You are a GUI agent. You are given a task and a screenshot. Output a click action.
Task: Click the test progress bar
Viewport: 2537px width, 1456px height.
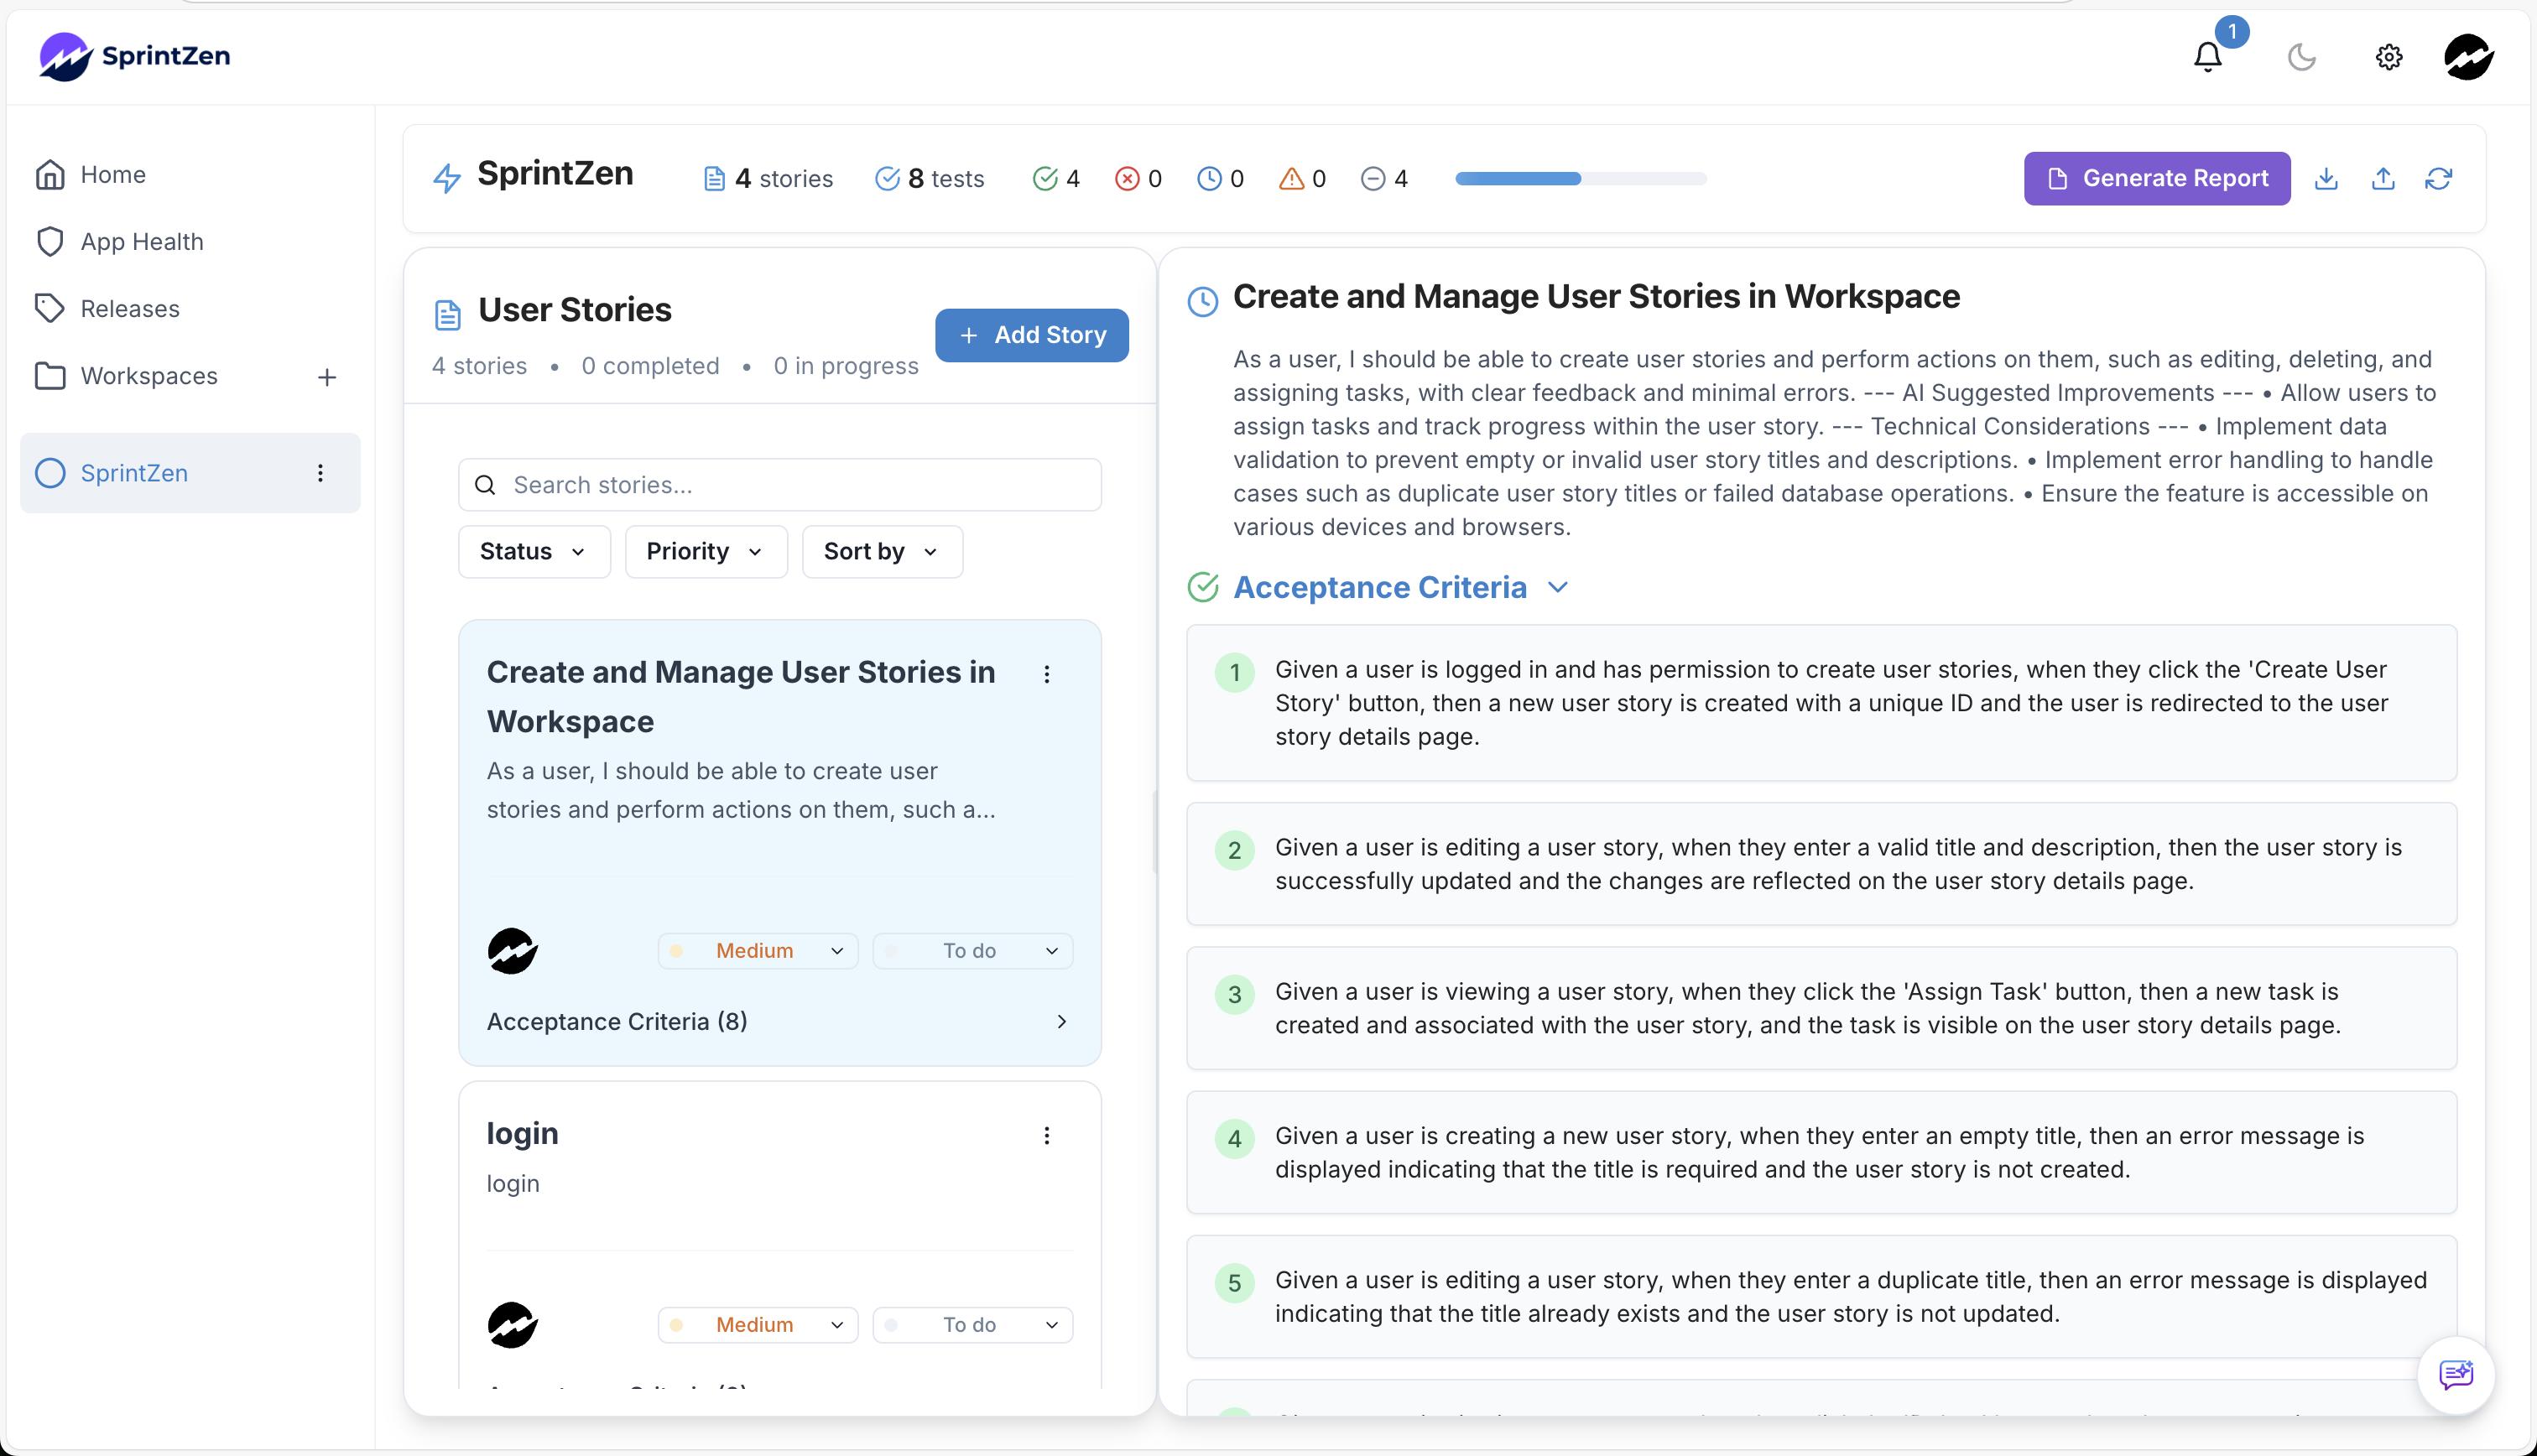pyautogui.click(x=1580, y=178)
